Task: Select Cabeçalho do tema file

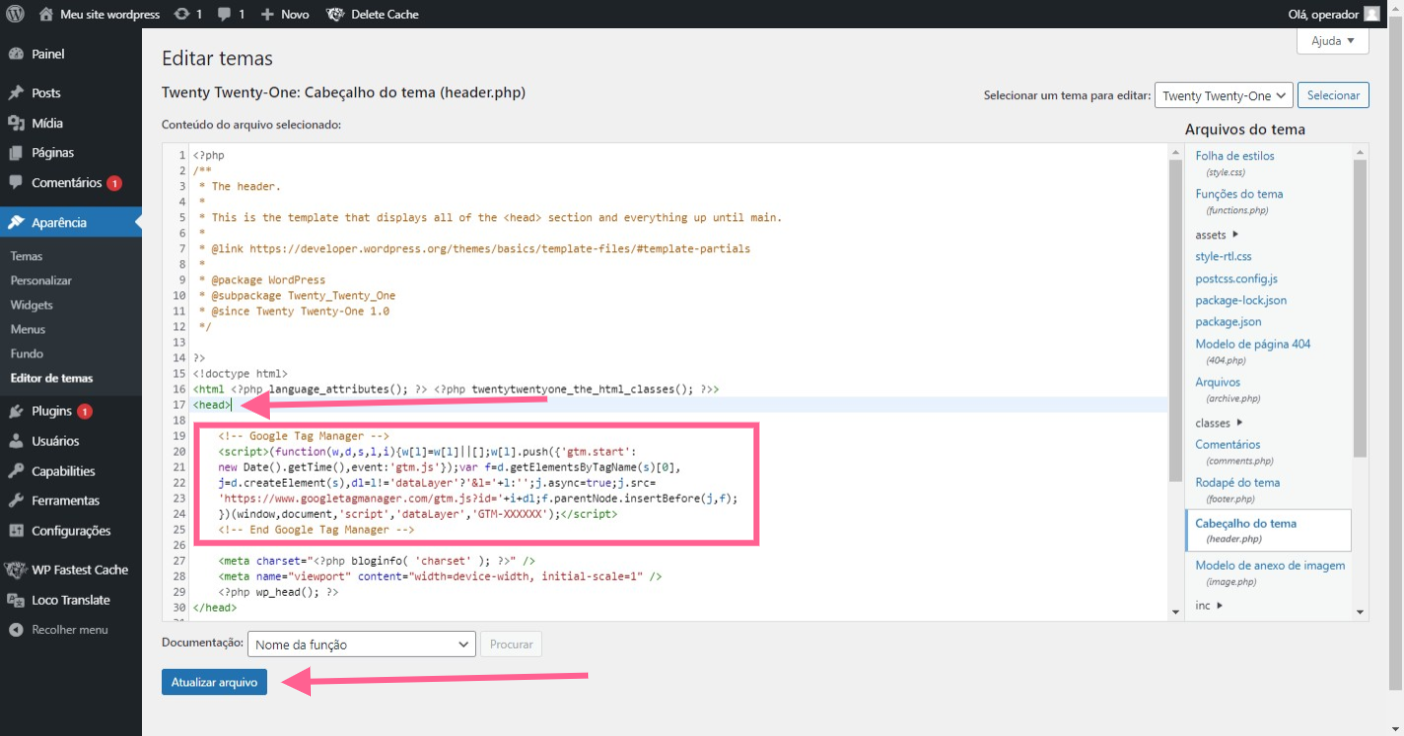Action: tap(1268, 530)
